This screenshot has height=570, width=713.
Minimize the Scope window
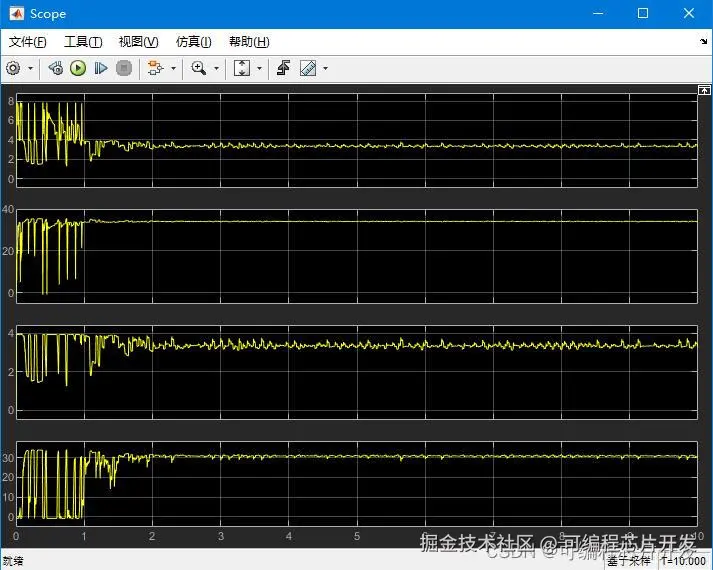pos(598,14)
